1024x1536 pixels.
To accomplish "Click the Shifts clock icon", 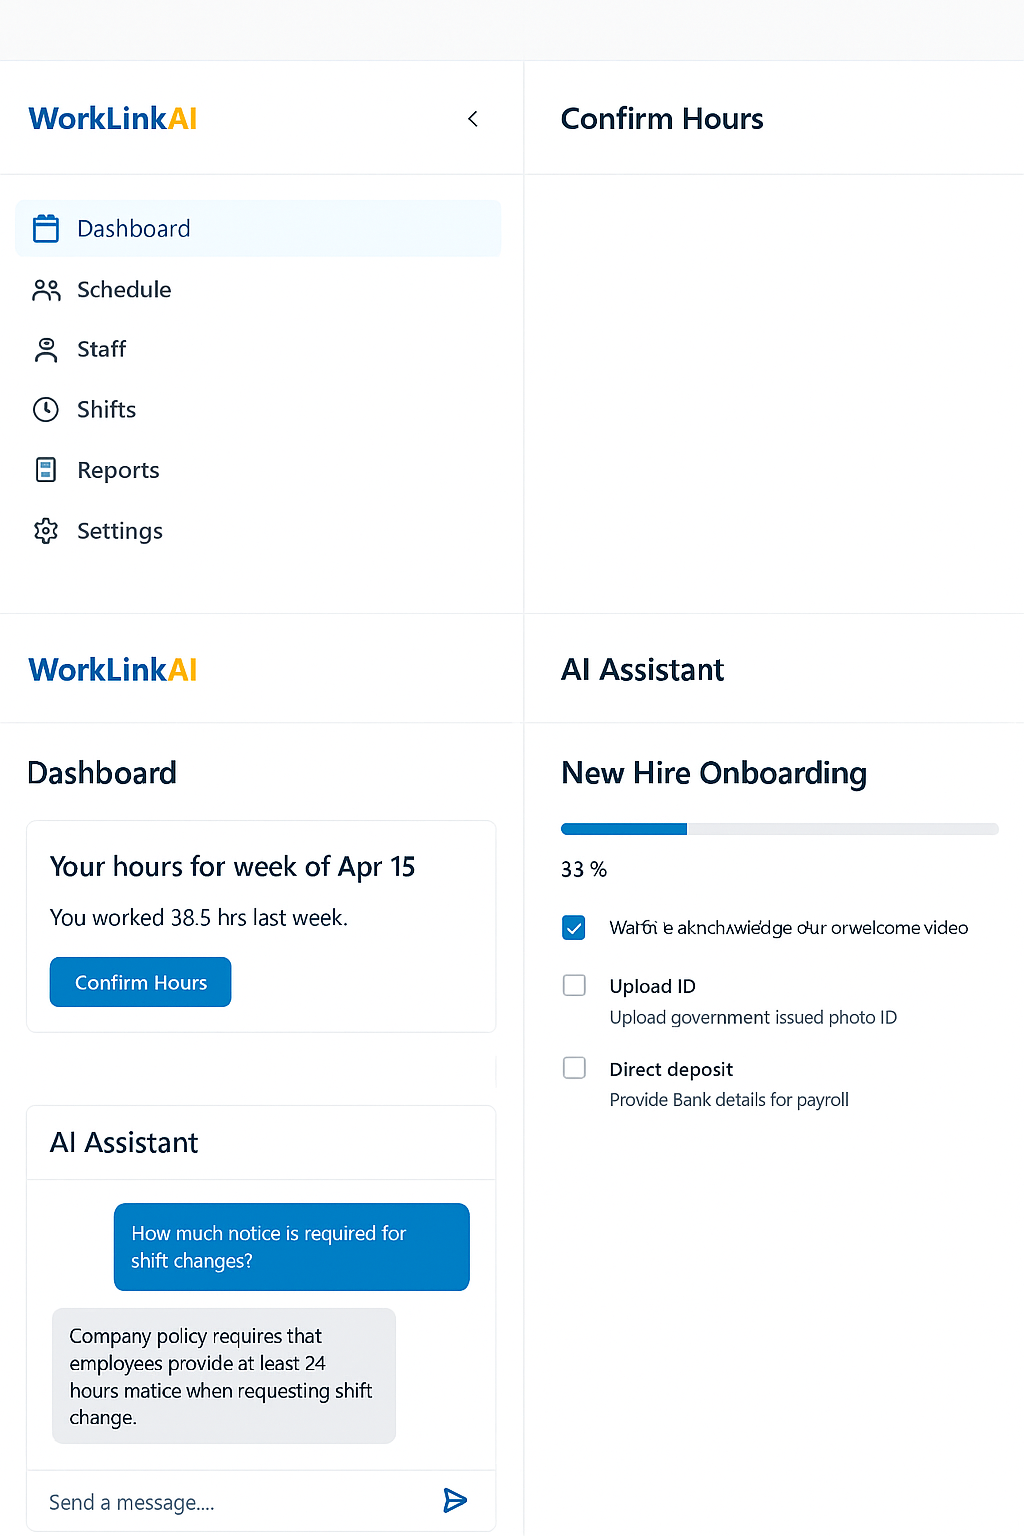I will [46, 410].
